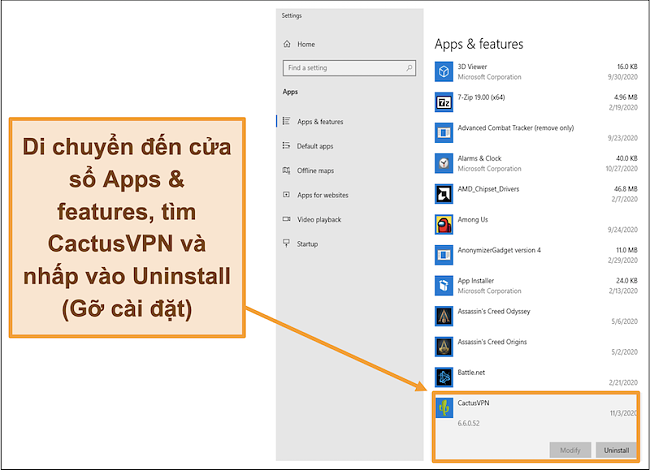The width and height of the screenshot is (650, 470).
Task: Open Home in Settings sidebar
Action: (306, 44)
